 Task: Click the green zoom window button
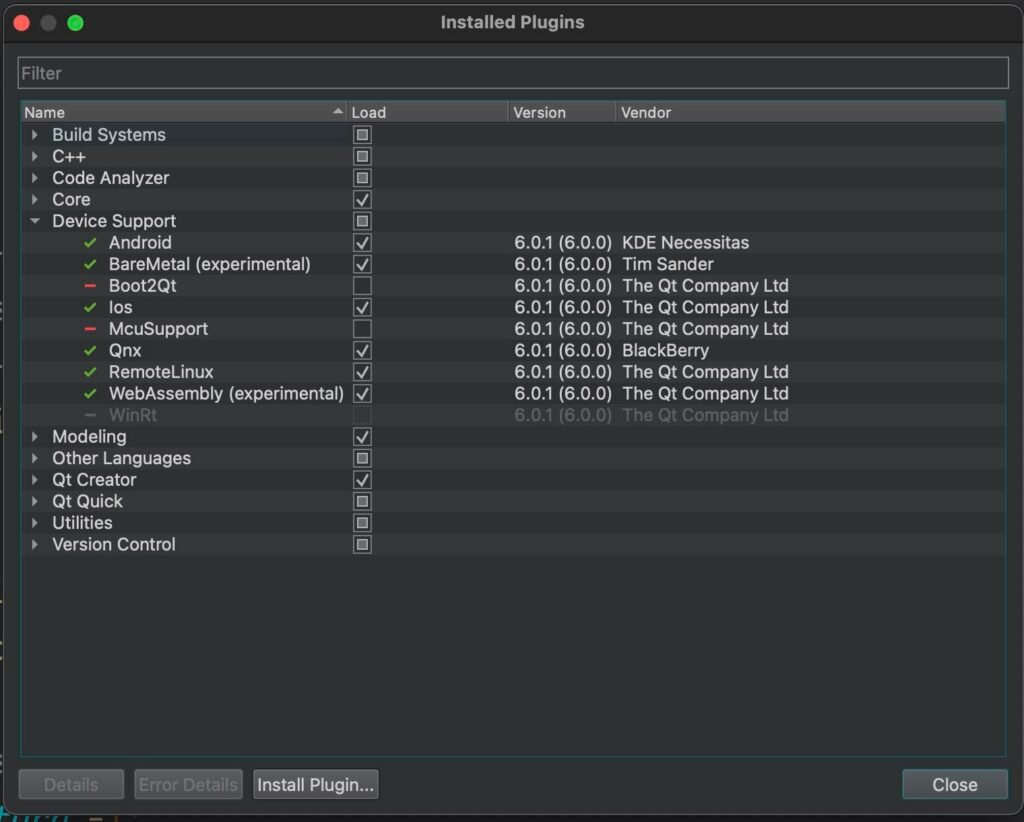(x=76, y=24)
